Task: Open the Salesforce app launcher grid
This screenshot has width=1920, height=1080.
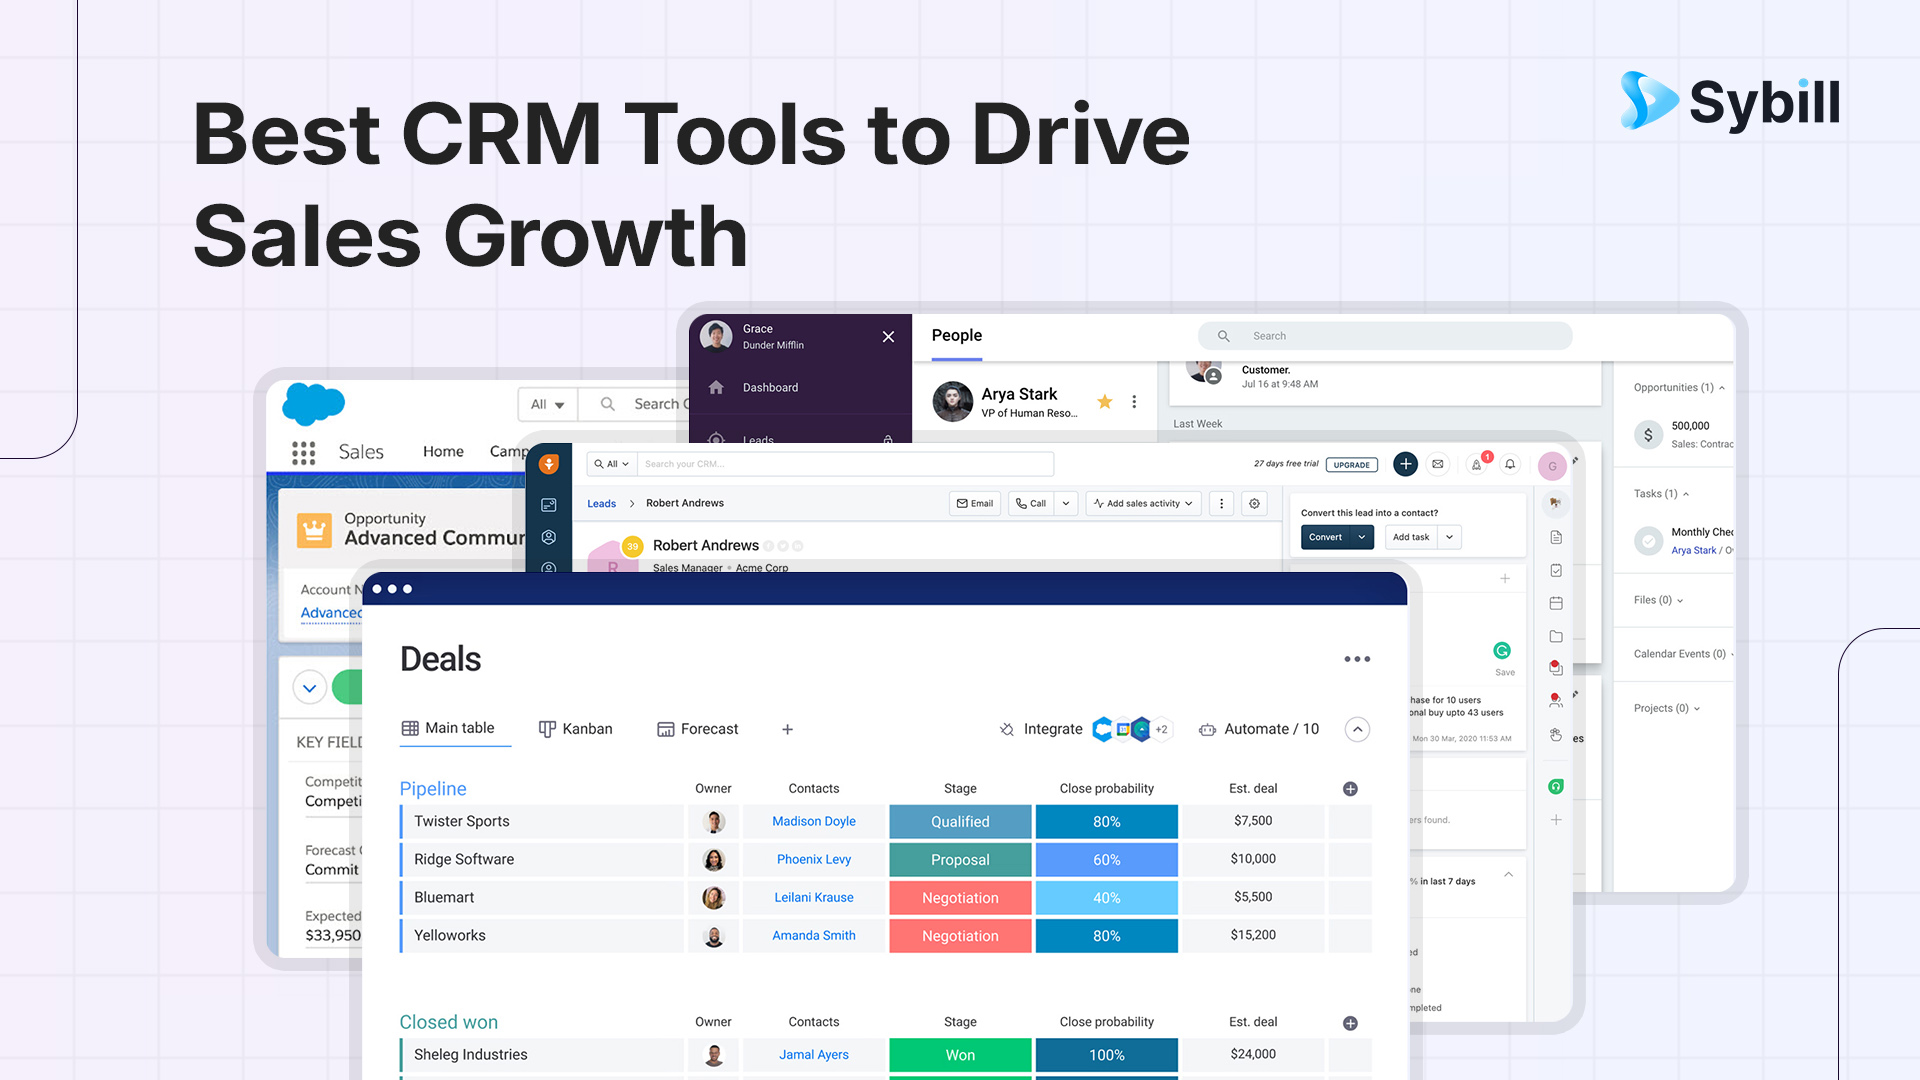Action: coord(303,453)
